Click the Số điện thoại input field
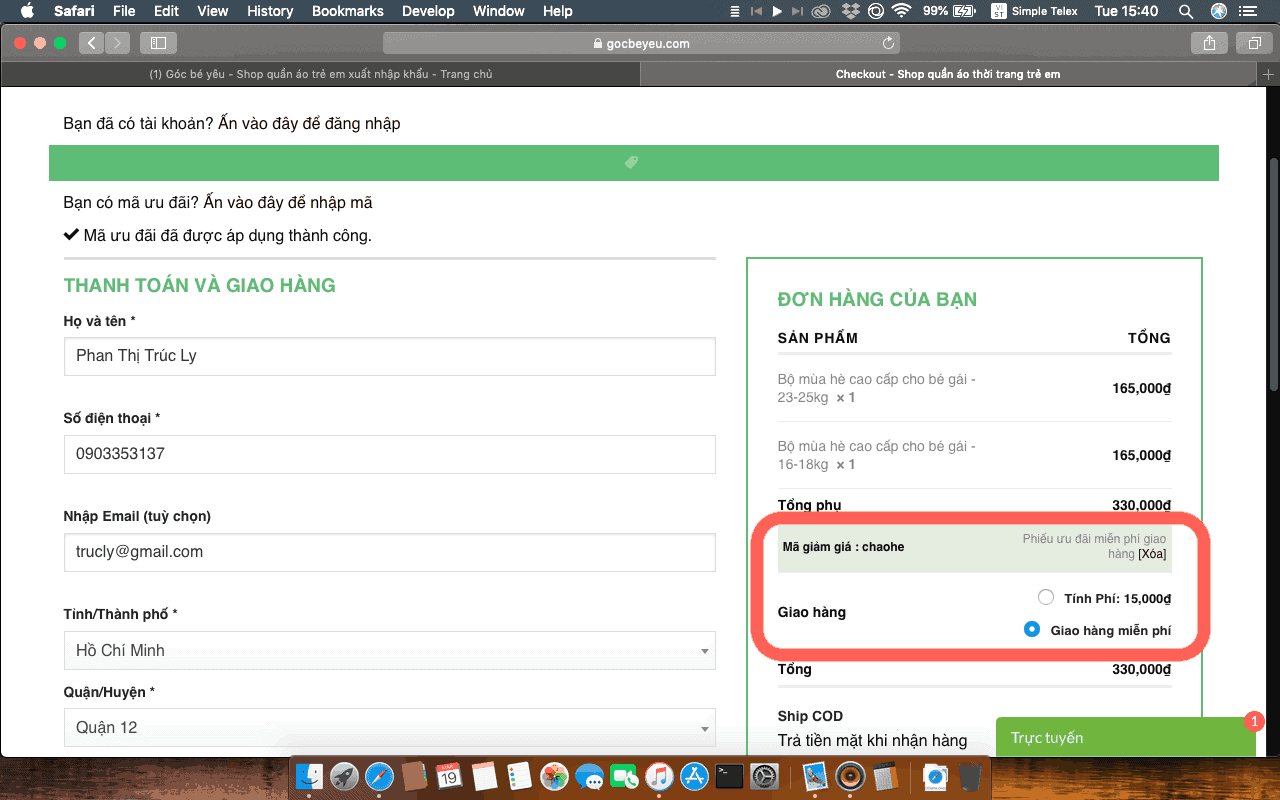1280x800 pixels. click(389, 454)
